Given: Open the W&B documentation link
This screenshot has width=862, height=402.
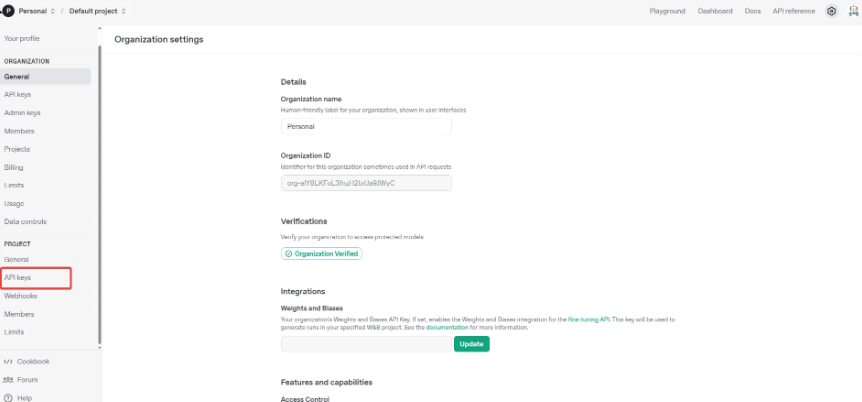Looking at the screenshot, I should click(x=447, y=328).
